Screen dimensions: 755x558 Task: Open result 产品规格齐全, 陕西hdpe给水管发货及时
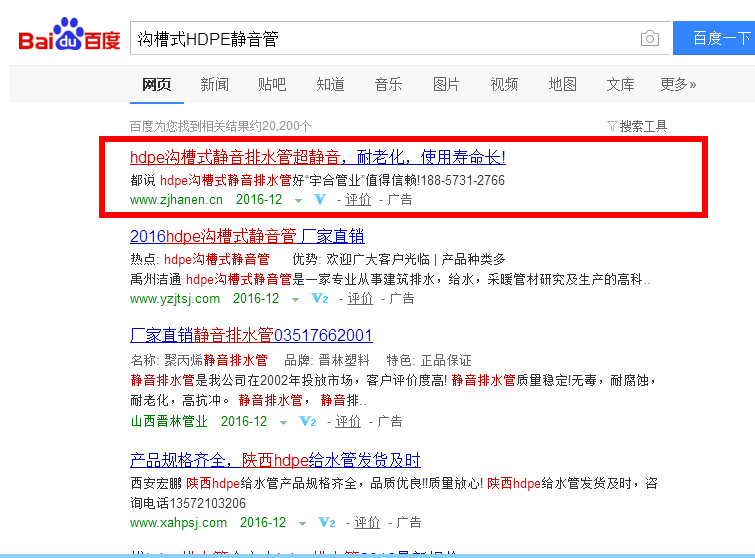point(275,460)
